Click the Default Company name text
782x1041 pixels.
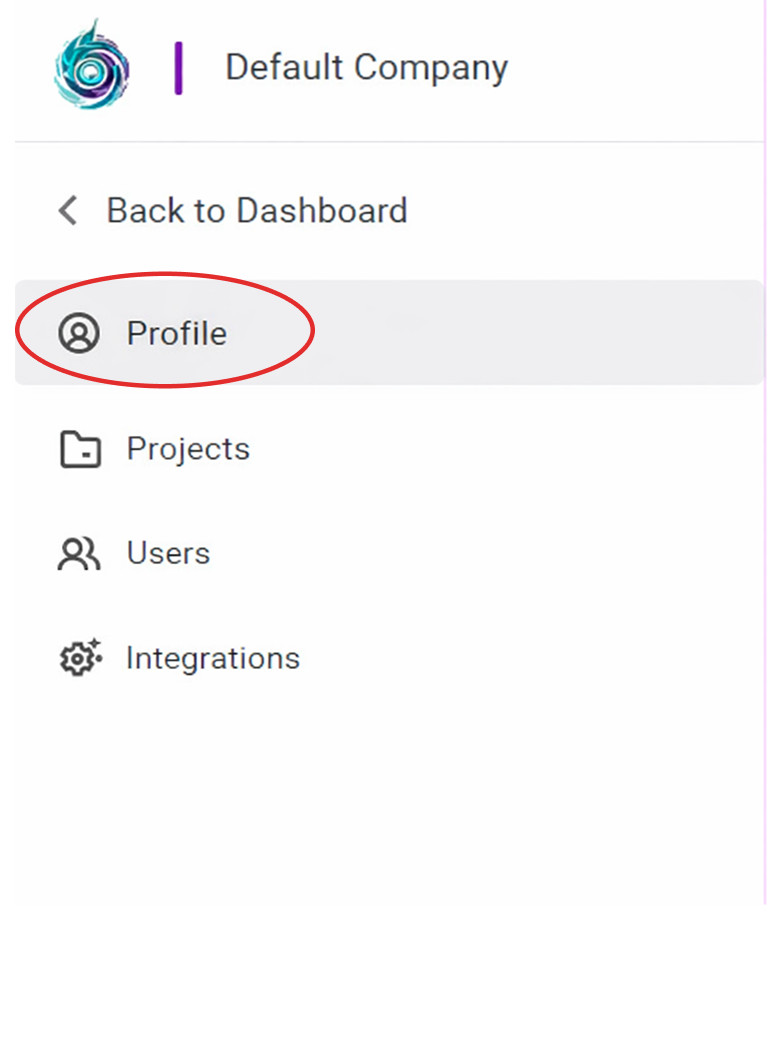(366, 67)
